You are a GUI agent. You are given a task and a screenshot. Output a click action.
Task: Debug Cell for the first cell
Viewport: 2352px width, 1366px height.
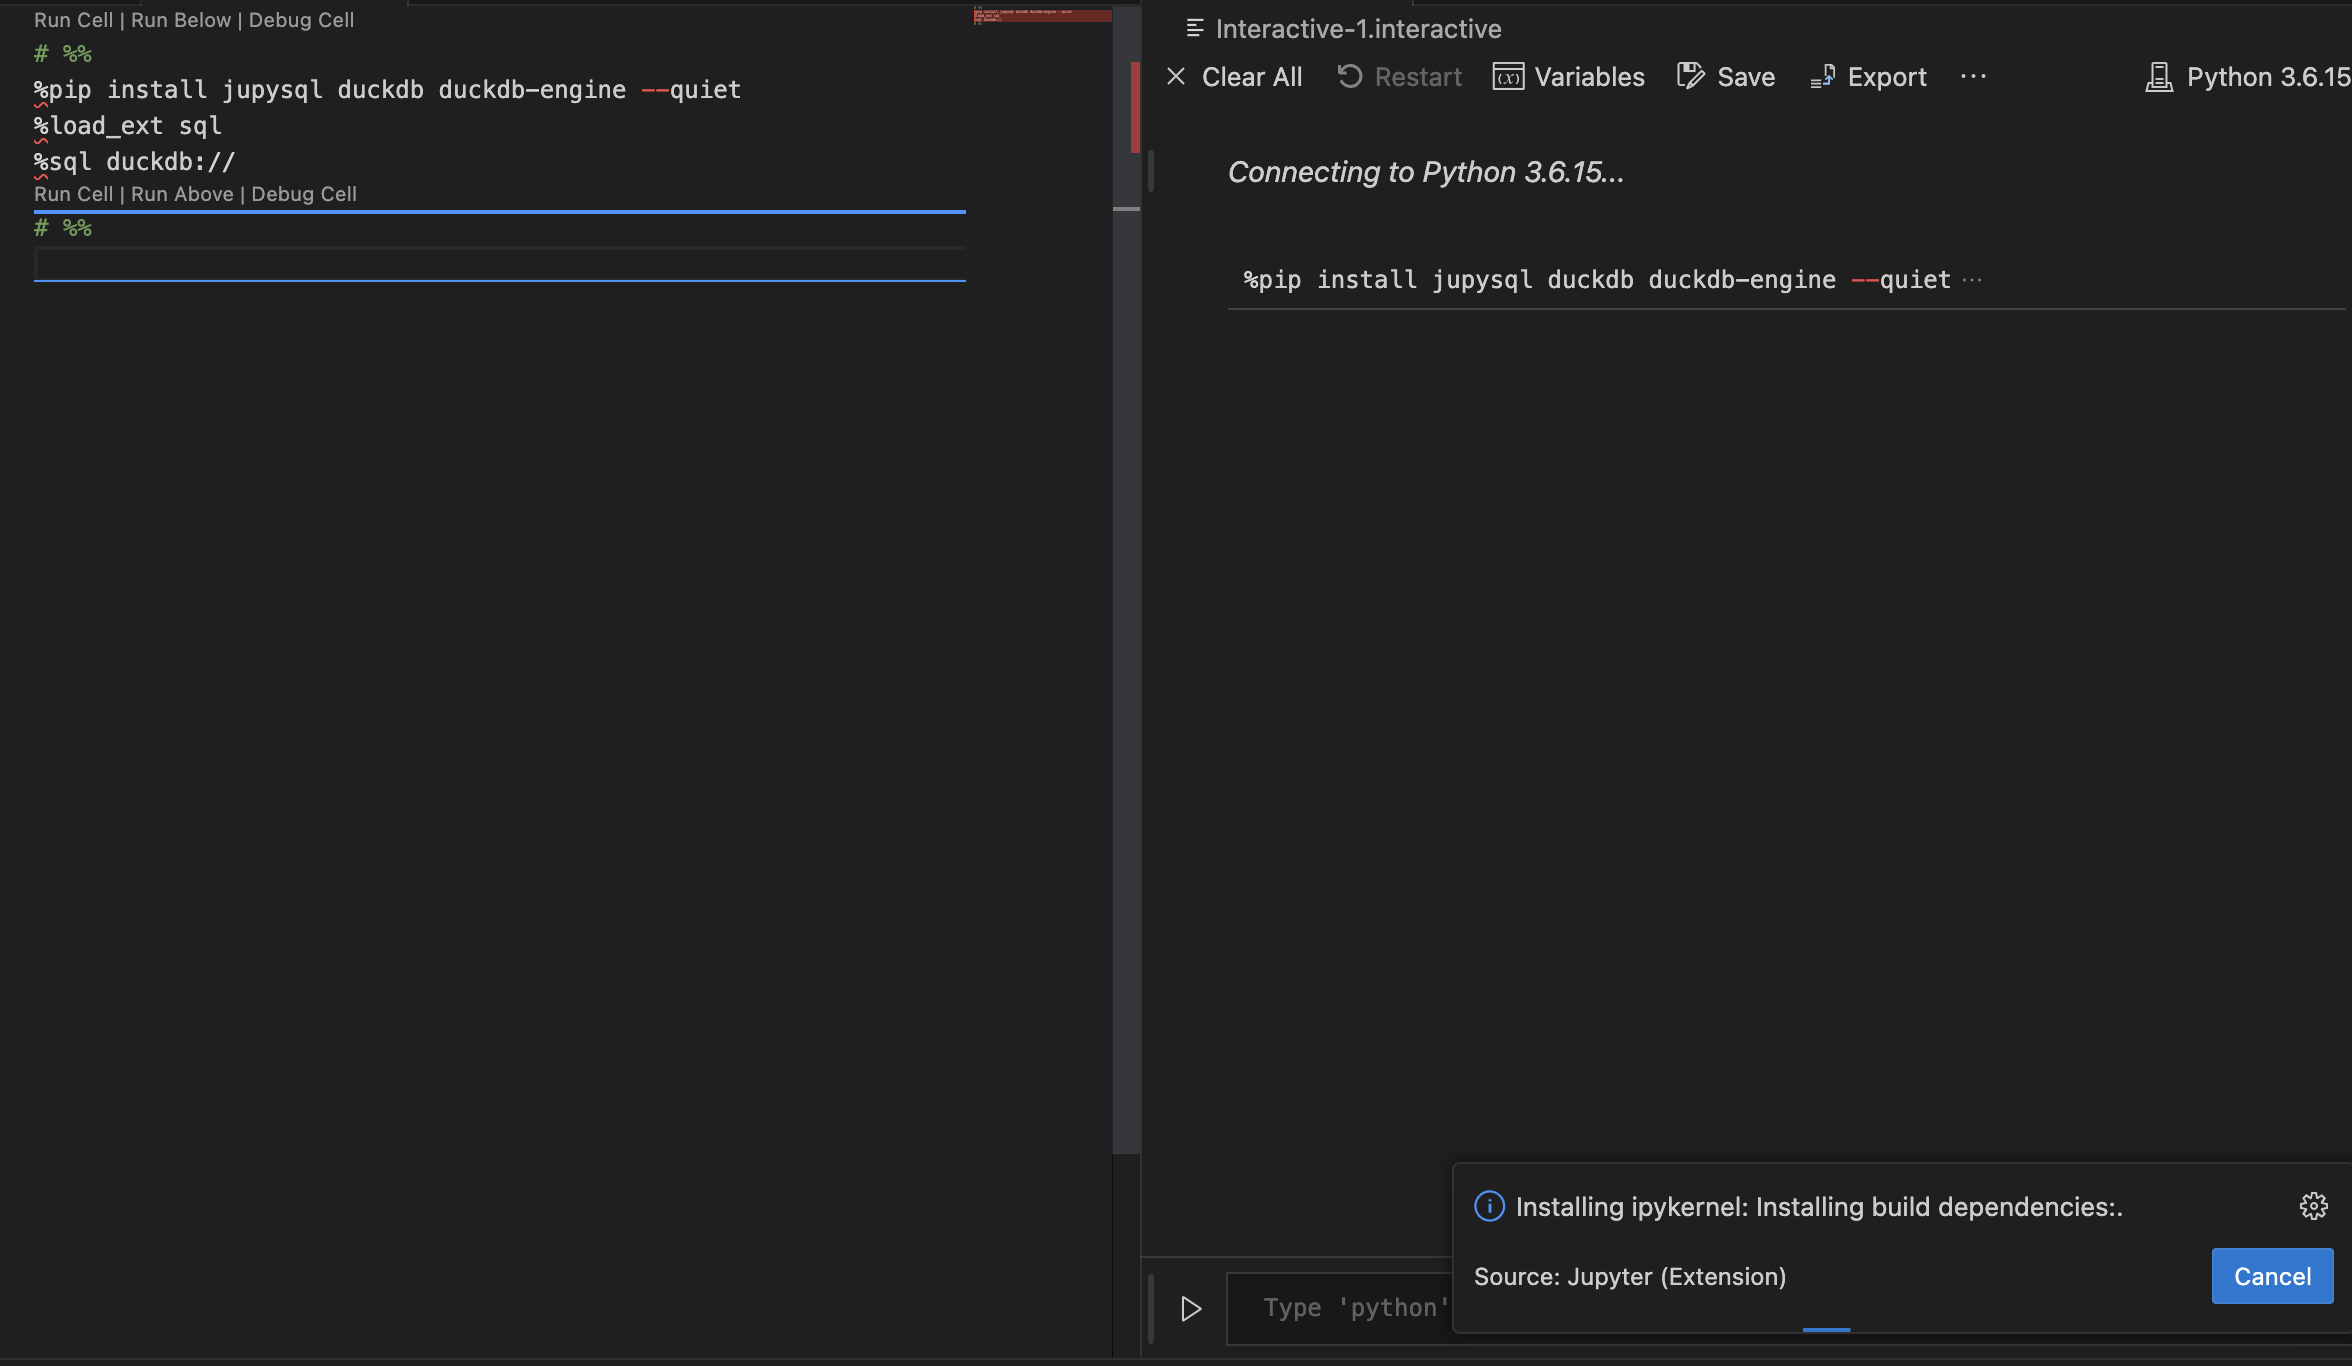(x=300, y=19)
